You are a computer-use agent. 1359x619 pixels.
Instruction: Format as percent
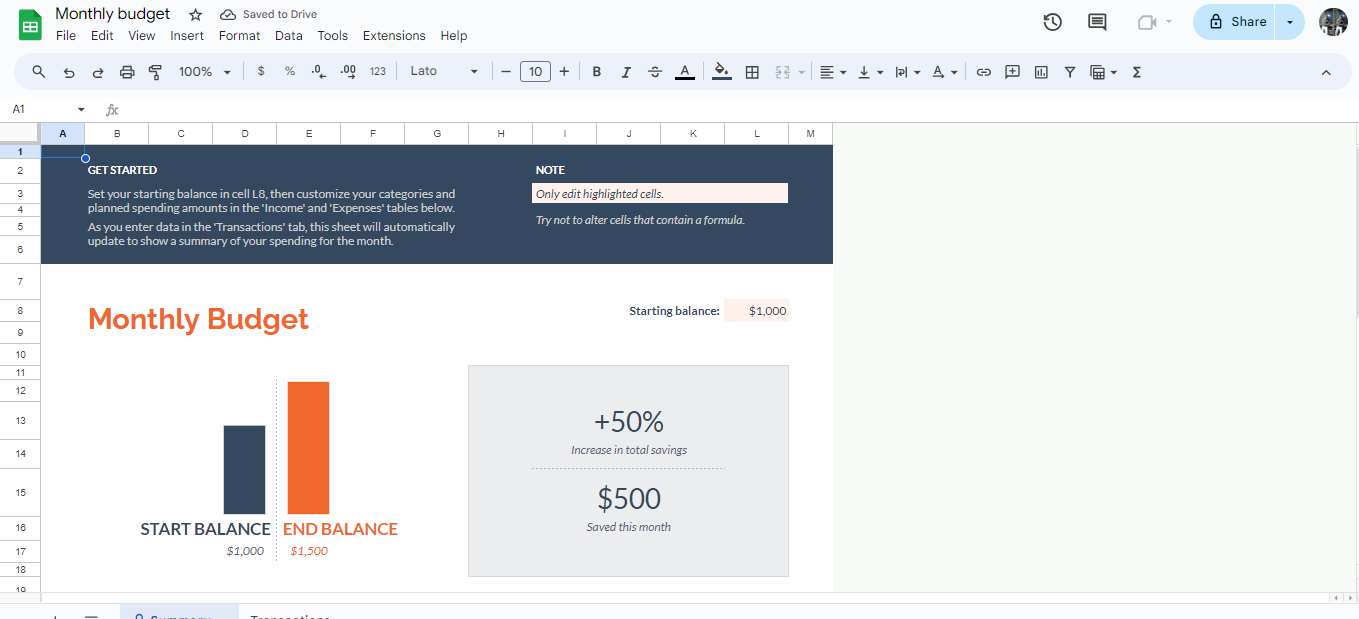click(290, 72)
